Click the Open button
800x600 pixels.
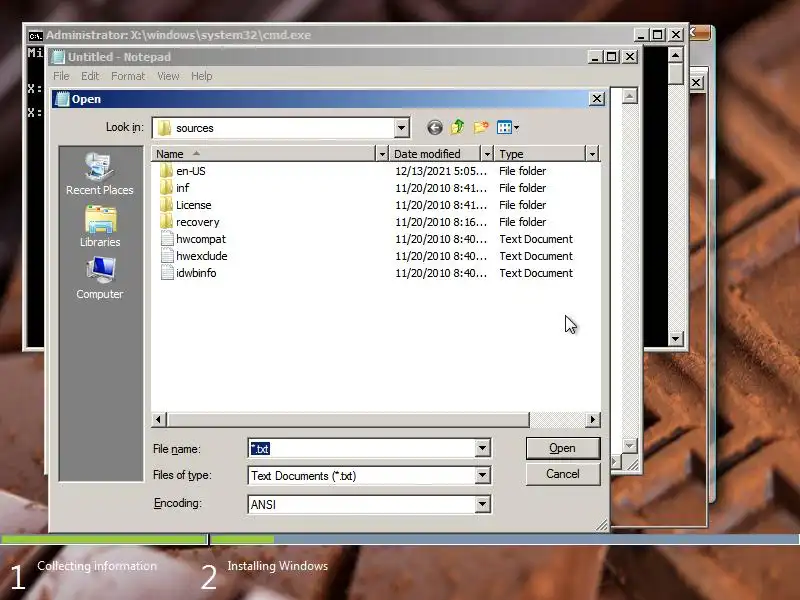[x=563, y=448]
